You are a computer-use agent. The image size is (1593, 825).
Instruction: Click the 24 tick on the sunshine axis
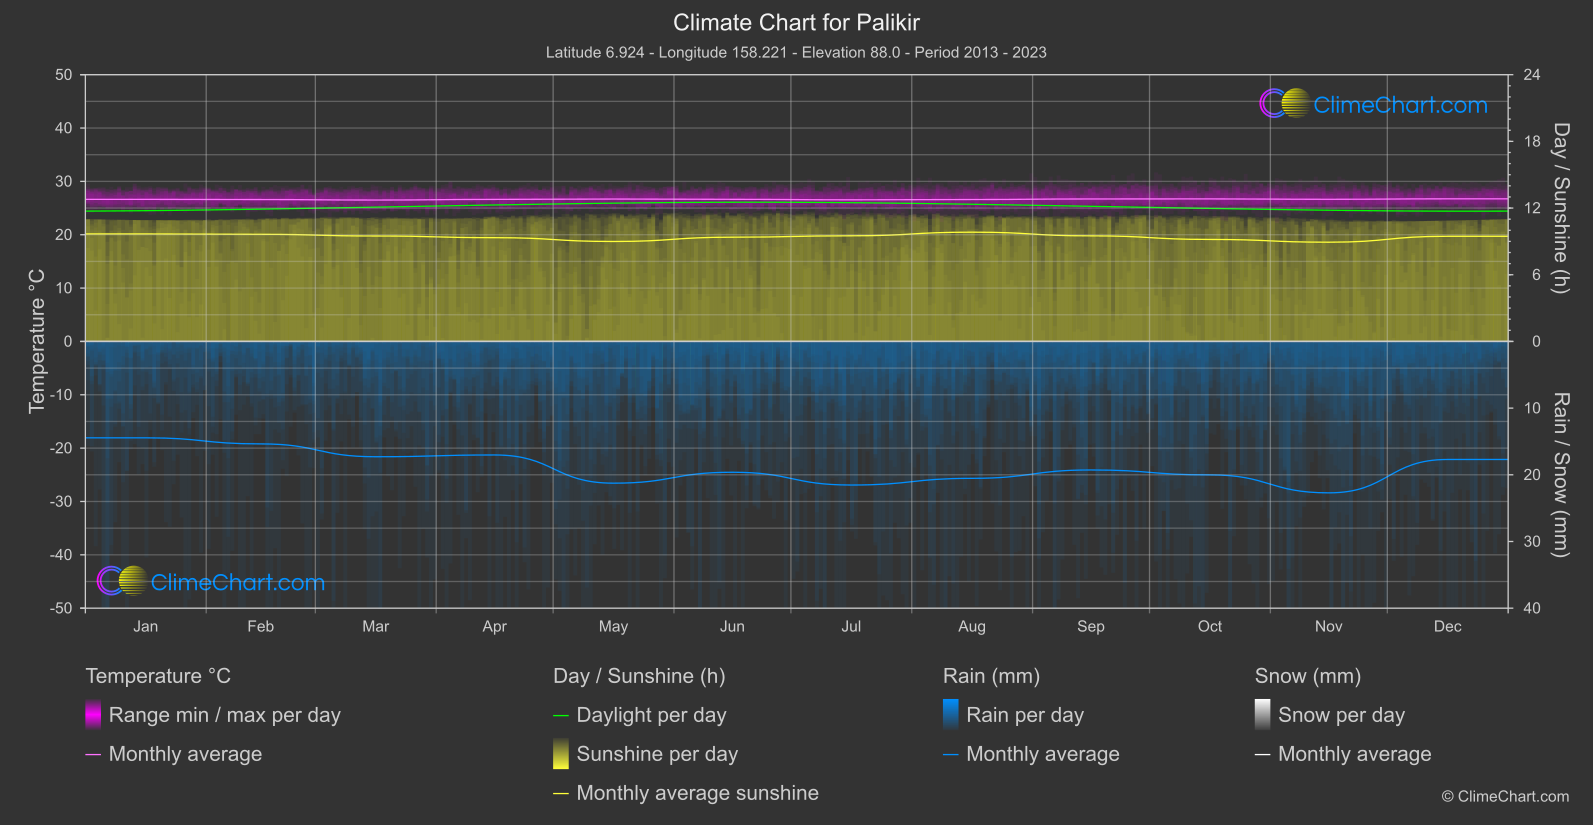(x=1531, y=75)
